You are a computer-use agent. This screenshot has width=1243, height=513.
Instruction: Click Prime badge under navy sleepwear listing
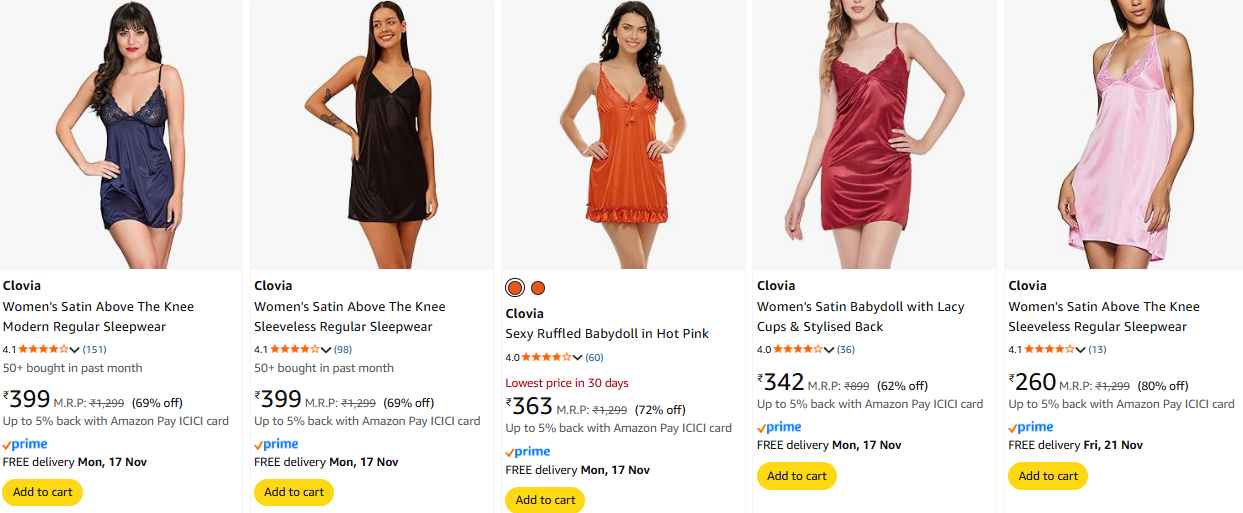pyautogui.click(x=25, y=444)
